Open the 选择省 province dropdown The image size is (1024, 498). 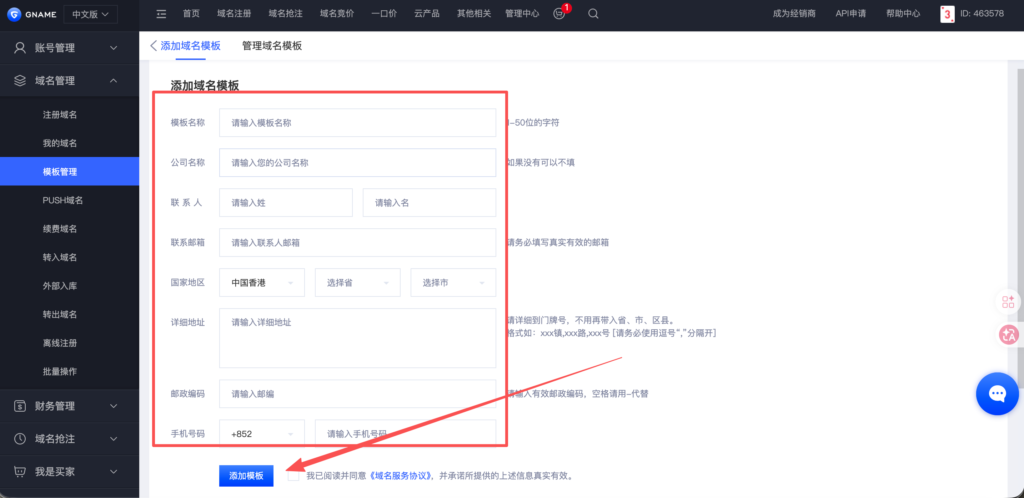tap(357, 283)
